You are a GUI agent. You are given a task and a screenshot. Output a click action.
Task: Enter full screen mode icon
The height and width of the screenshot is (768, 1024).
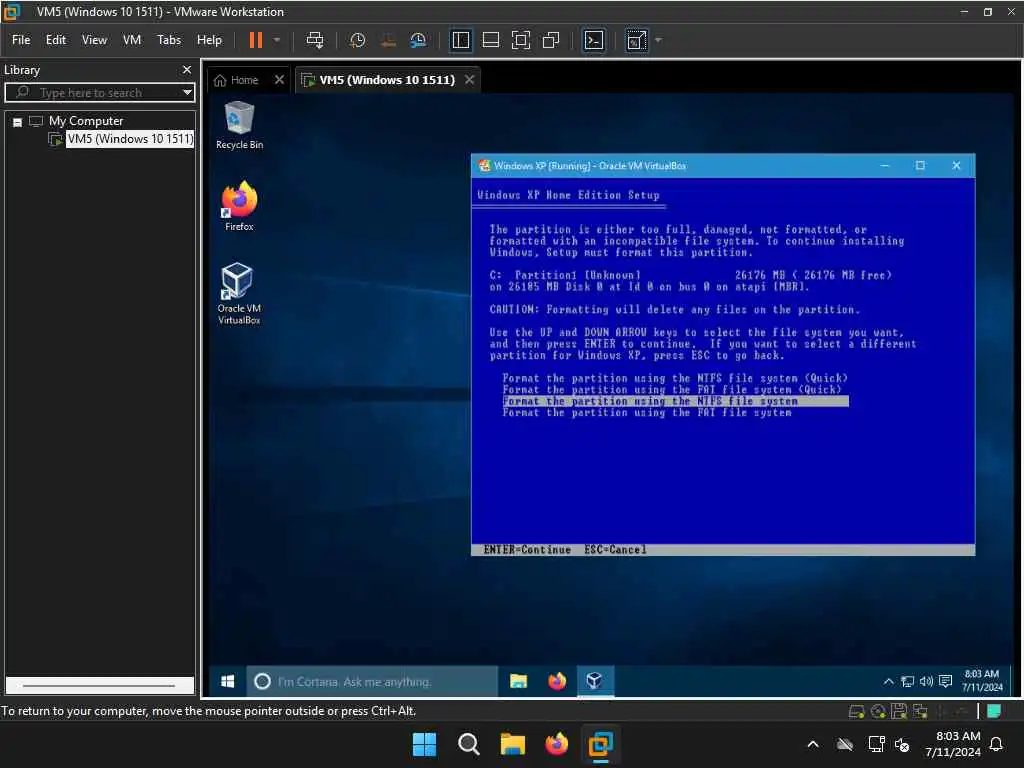pyautogui.click(x=520, y=40)
